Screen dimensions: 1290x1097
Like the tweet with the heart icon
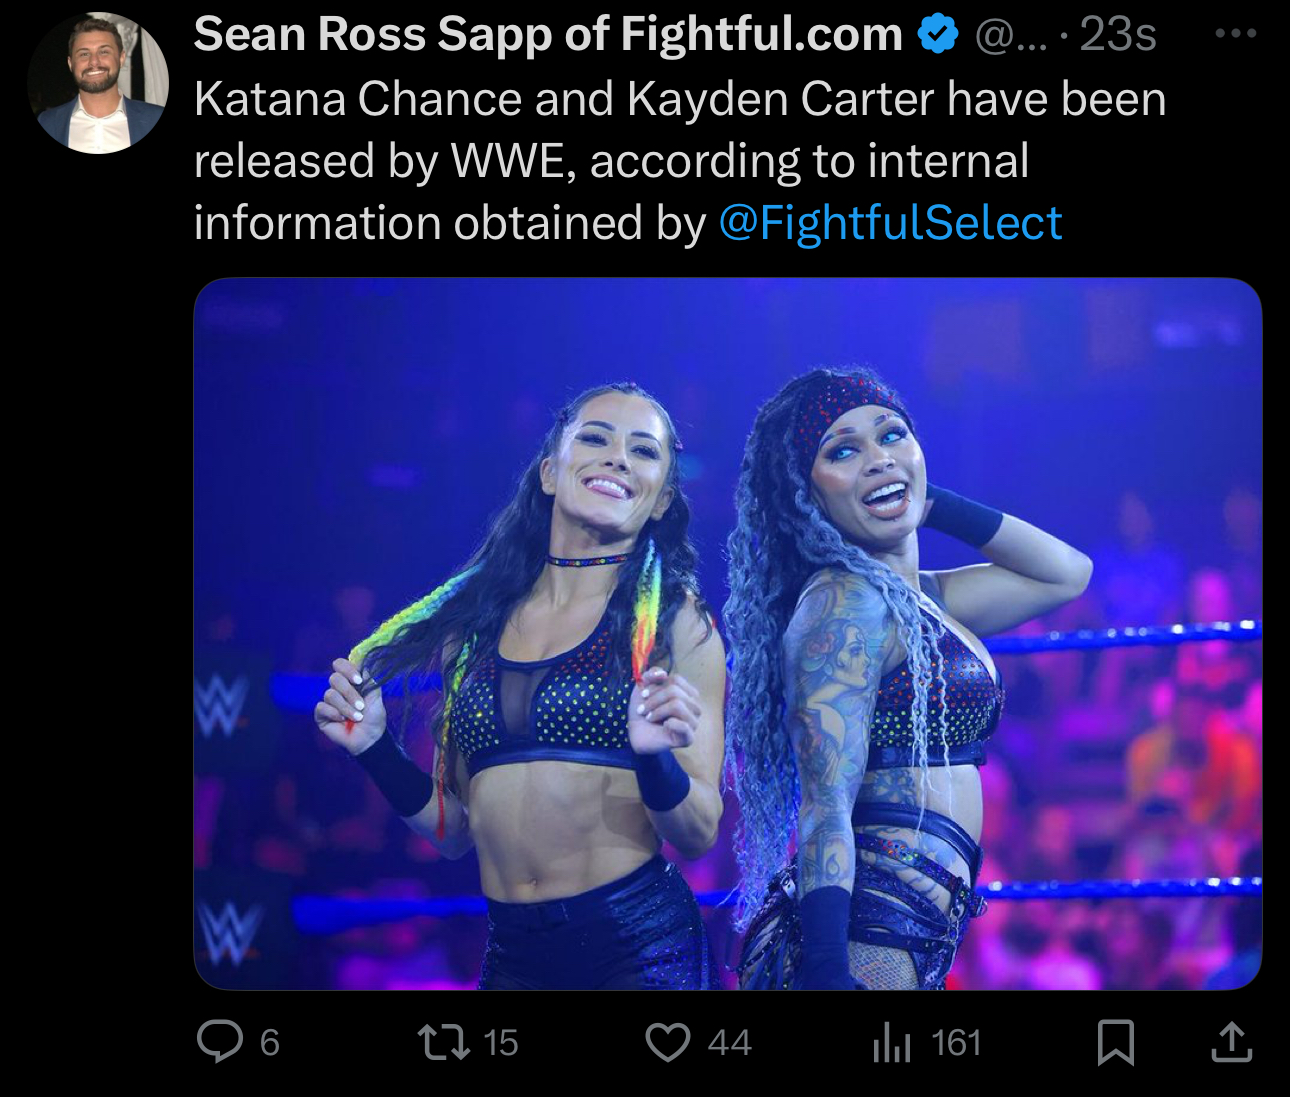pos(668,1042)
